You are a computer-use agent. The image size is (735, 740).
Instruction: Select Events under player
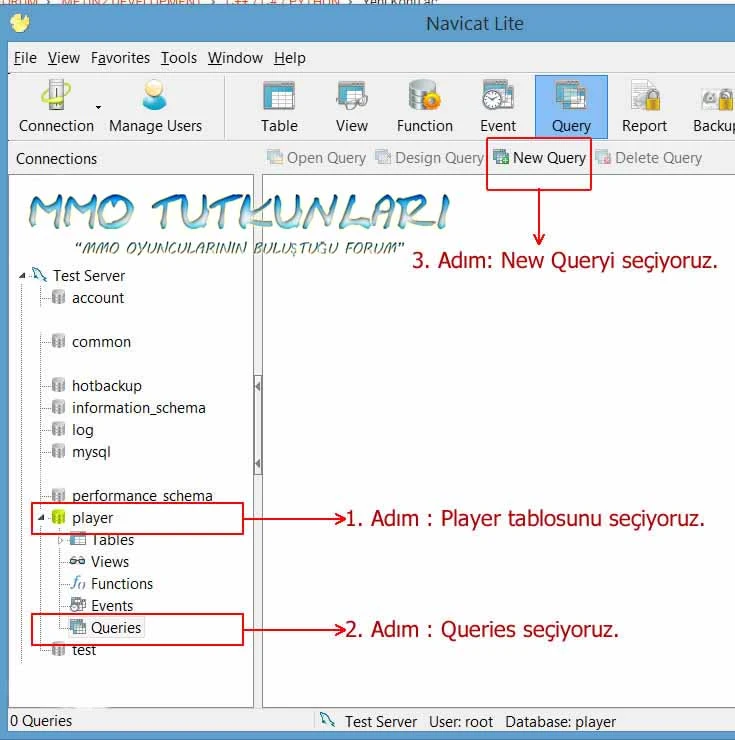(112, 605)
